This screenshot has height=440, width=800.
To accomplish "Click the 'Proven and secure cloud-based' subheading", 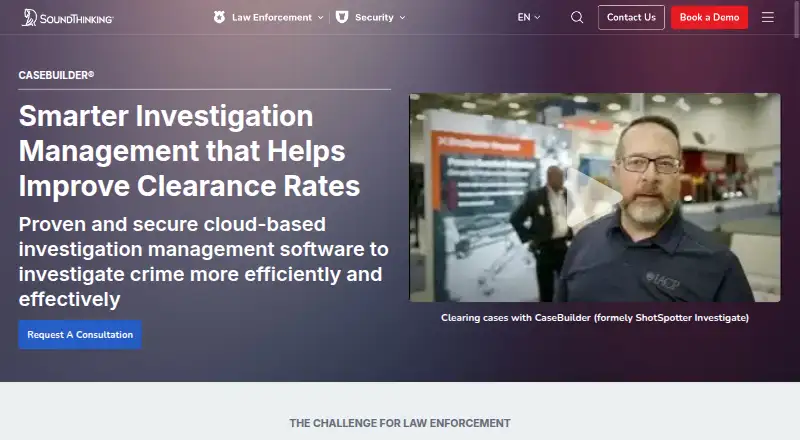I will pos(204,261).
